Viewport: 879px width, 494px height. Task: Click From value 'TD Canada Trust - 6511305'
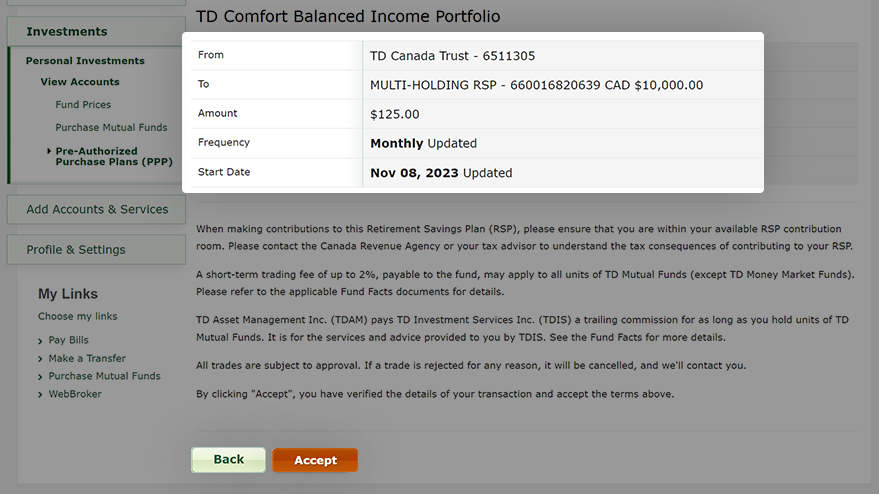click(452, 56)
